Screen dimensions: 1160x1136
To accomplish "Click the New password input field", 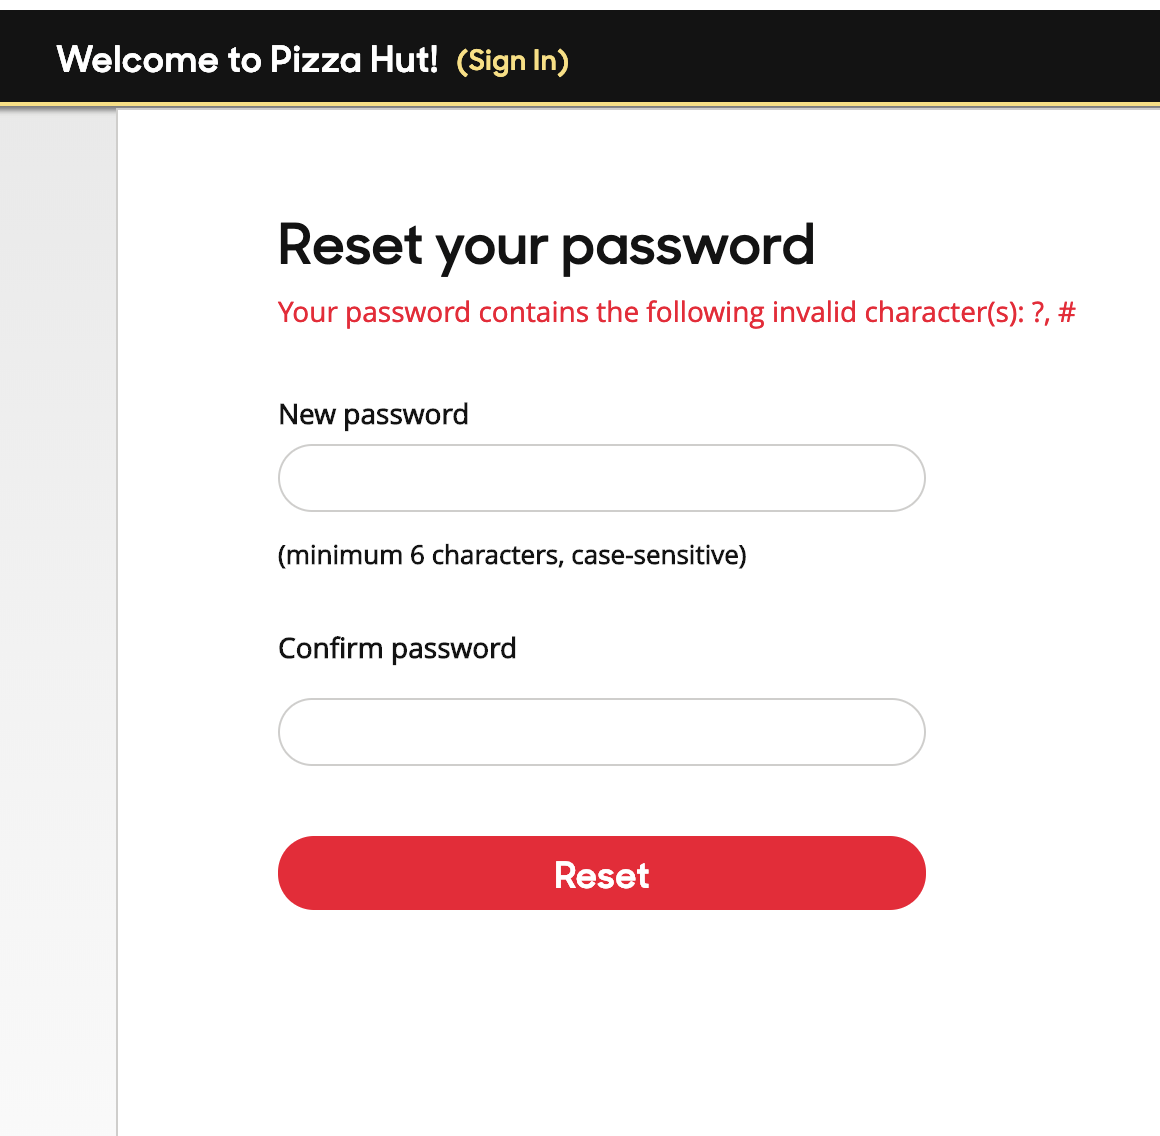I will pyautogui.click(x=601, y=478).
